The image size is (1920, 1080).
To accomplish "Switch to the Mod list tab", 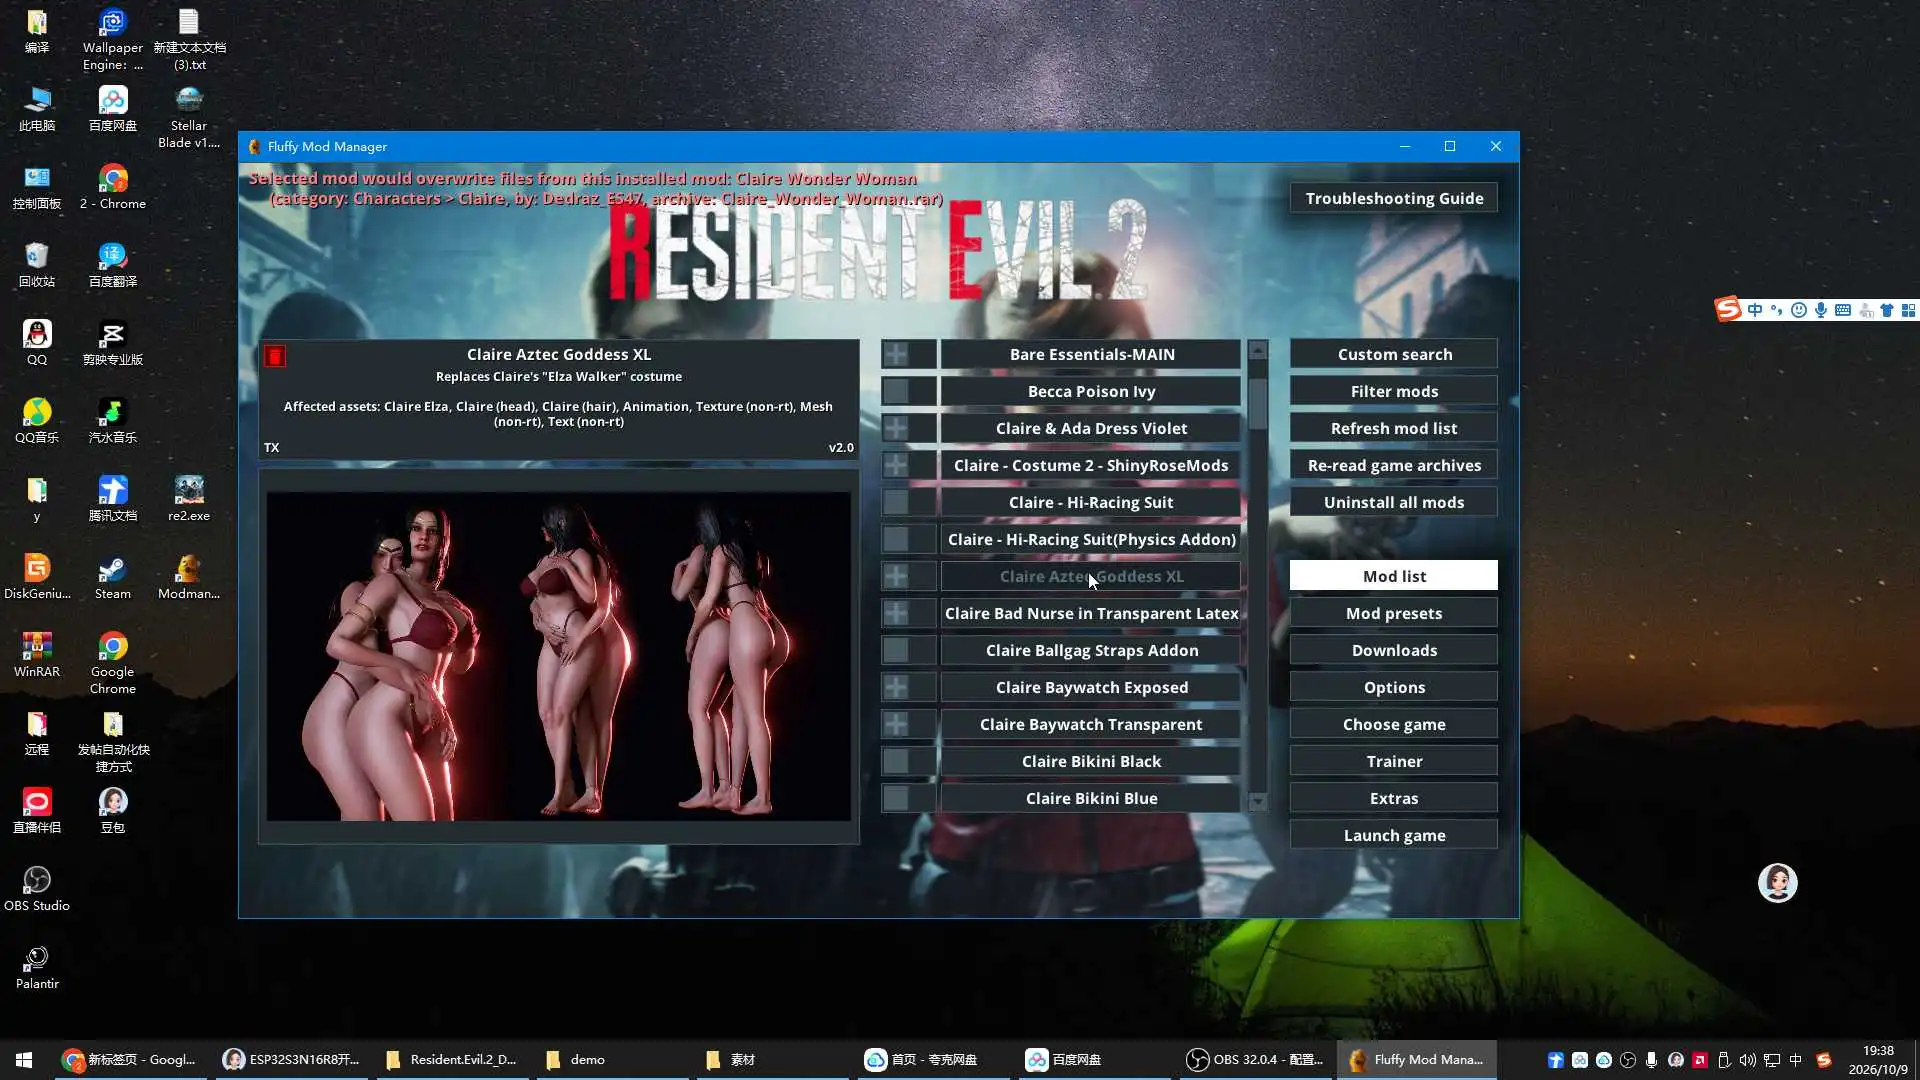I will [1394, 576].
